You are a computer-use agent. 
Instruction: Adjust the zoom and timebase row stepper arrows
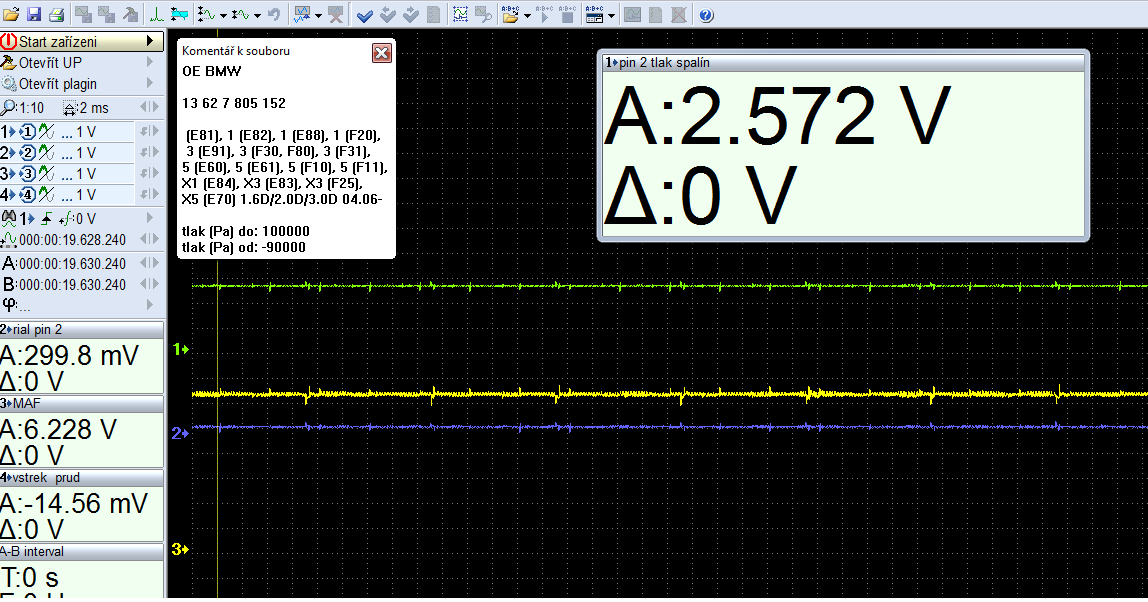(x=149, y=107)
